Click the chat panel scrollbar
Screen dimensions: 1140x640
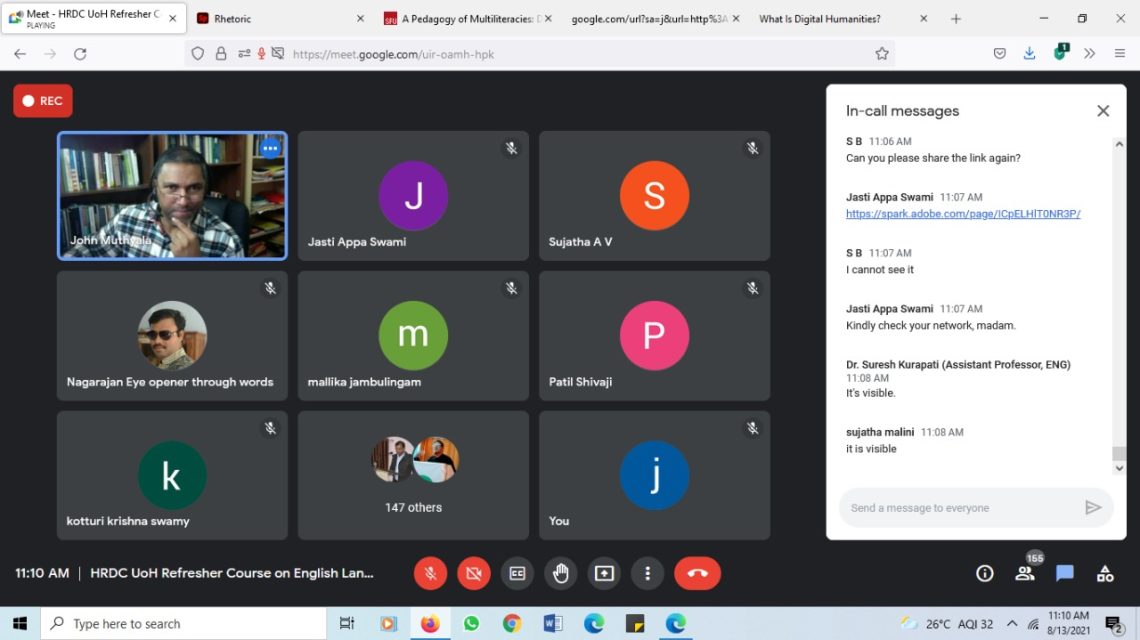(1119, 300)
